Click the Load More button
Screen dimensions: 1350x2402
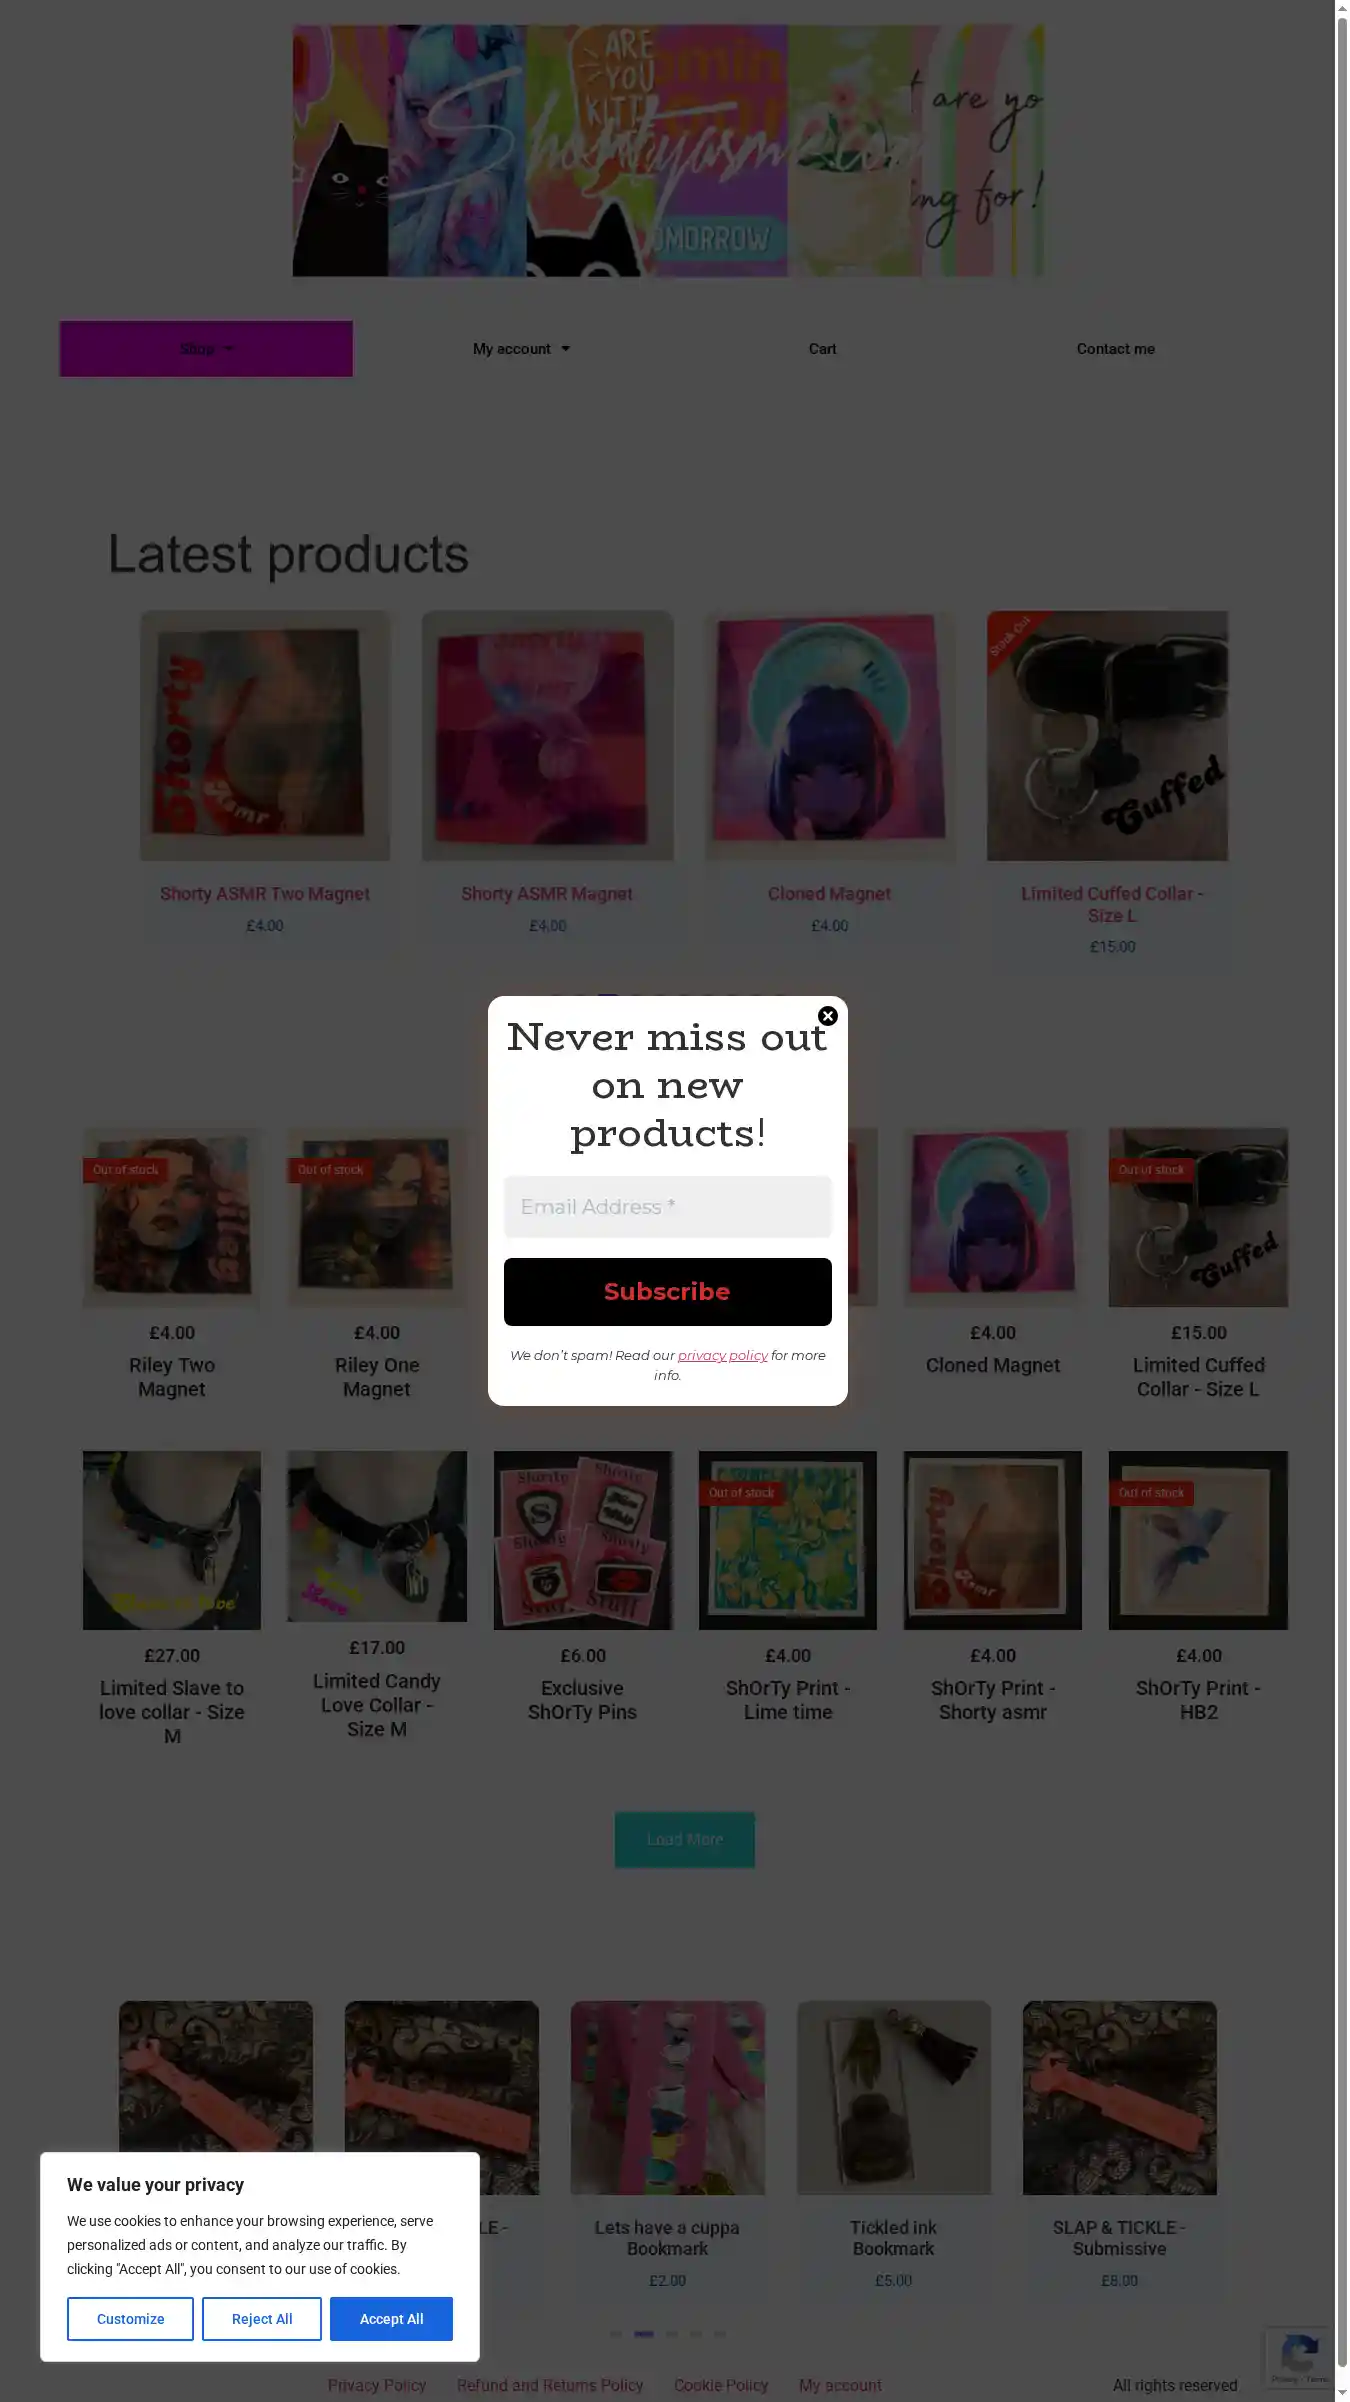click(x=684, y=1840)
